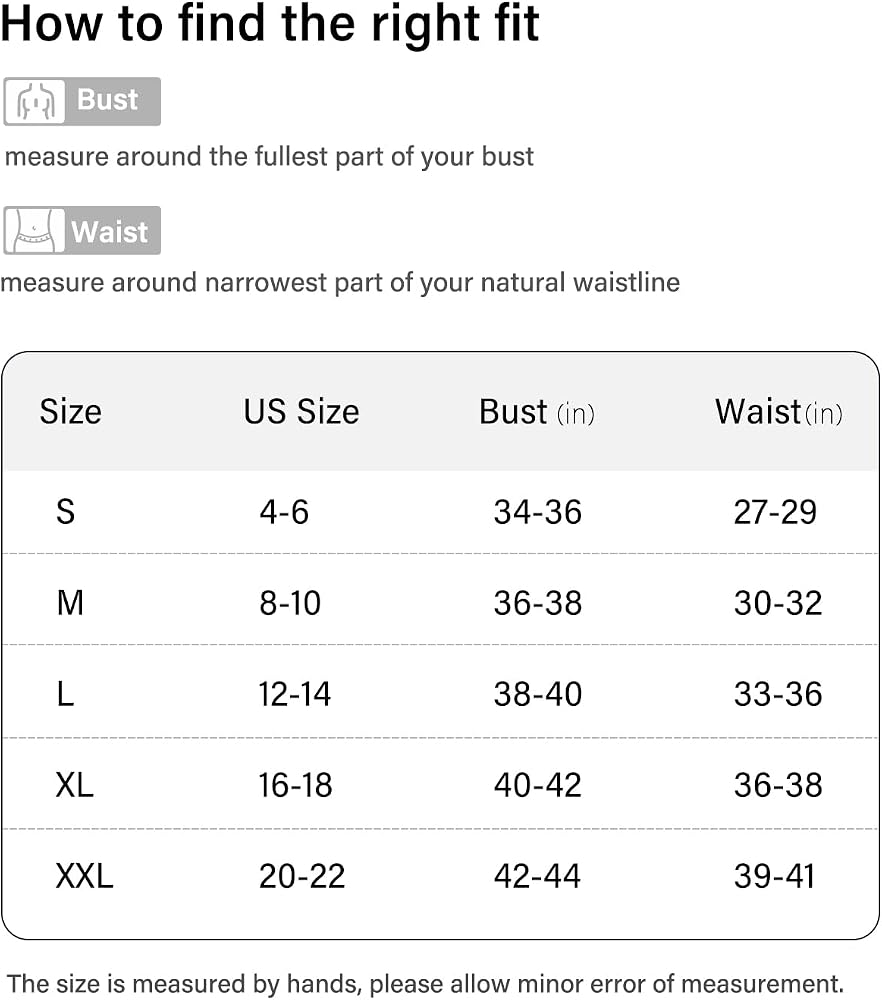Viewport: 882px width, 1000px height.
Task: Click the How to find the right fit heading
Action: [270, 24]
